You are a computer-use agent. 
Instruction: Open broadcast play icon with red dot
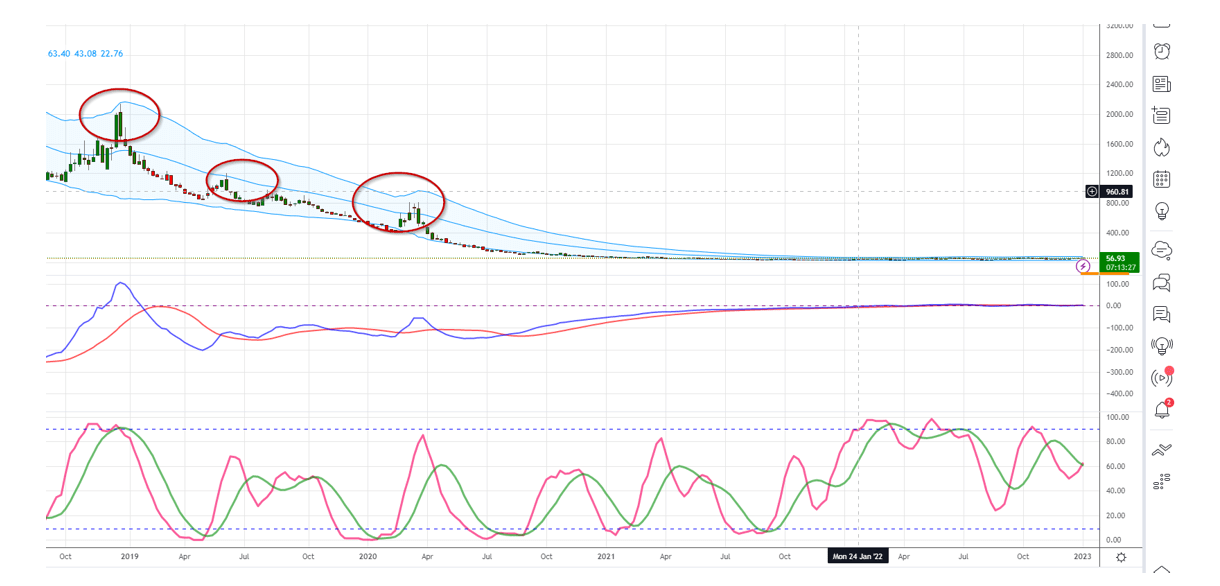tap(1161, 378)
